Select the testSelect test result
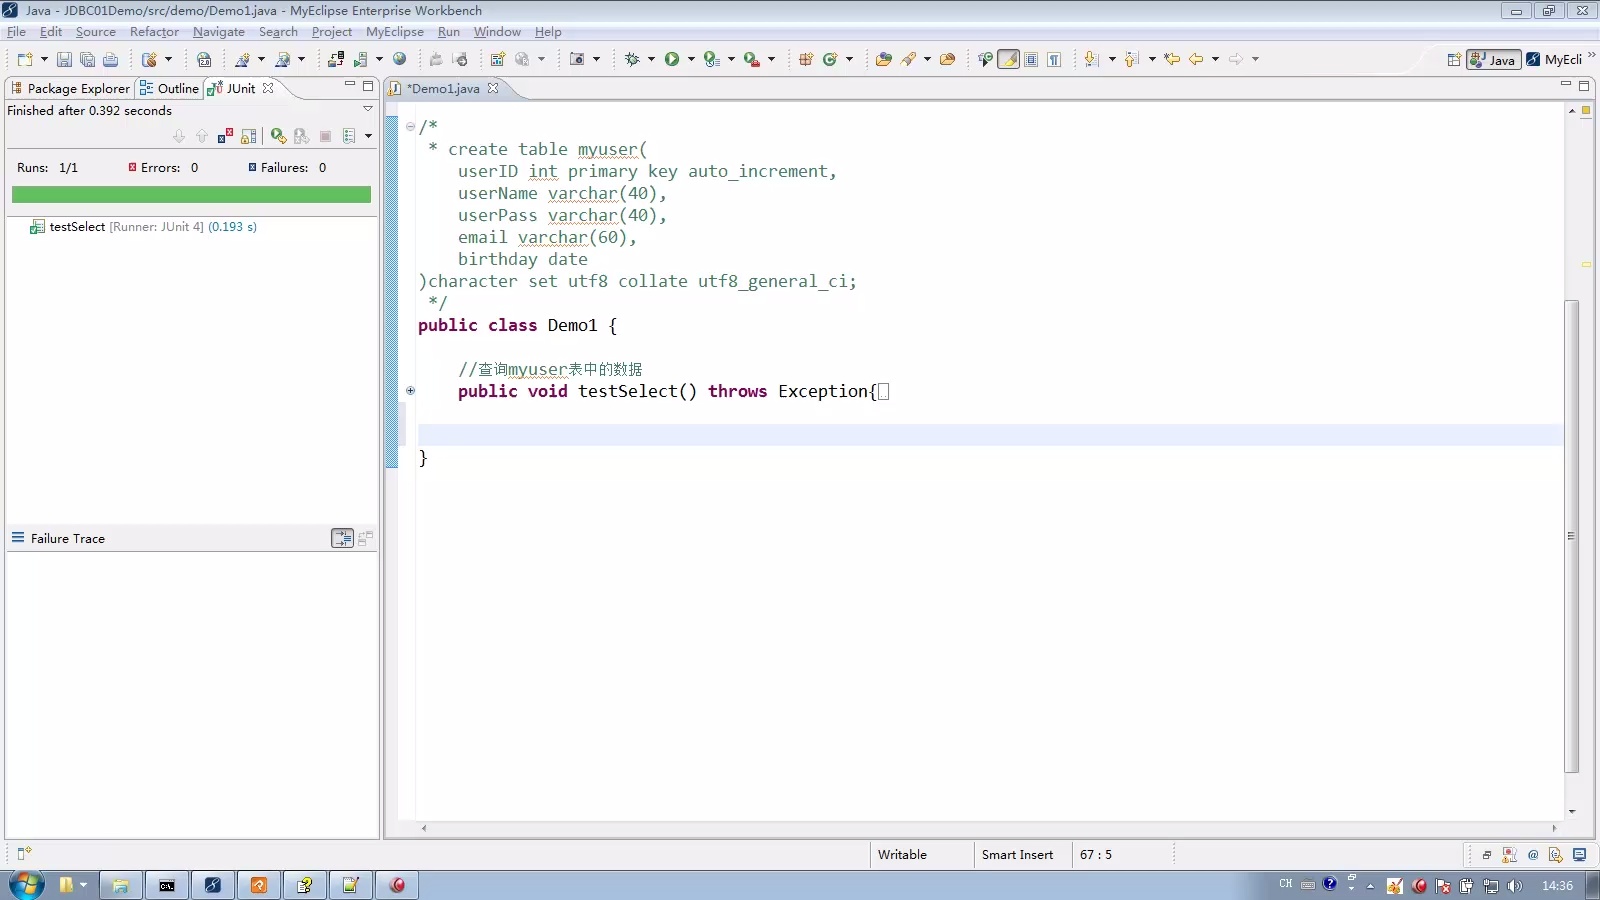The width and height of the screenshot is (1600, 900). coord(77,227)
